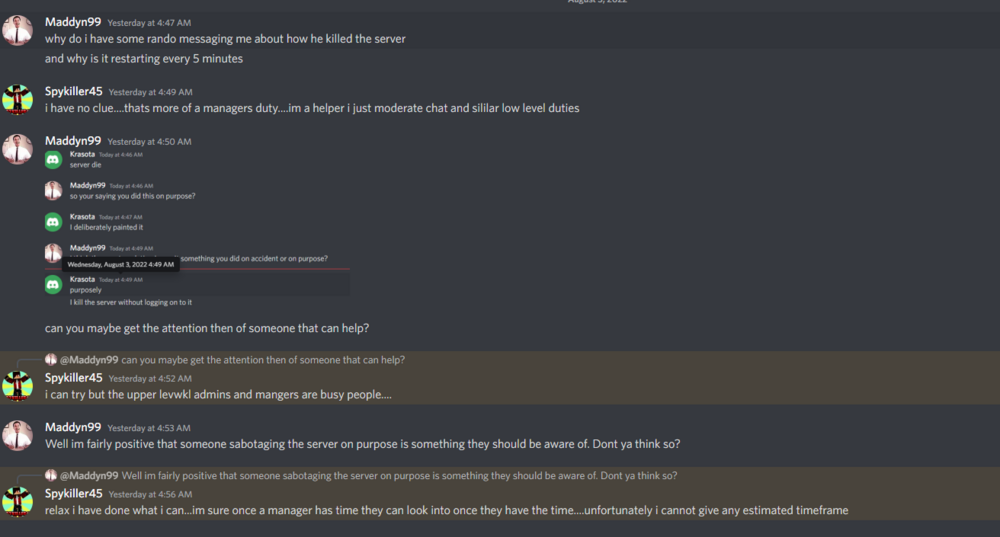Select Spykiller45's avatar on the 4:52 AM message
Screen dimensions: 1000x537
click(x=17, y=386)
